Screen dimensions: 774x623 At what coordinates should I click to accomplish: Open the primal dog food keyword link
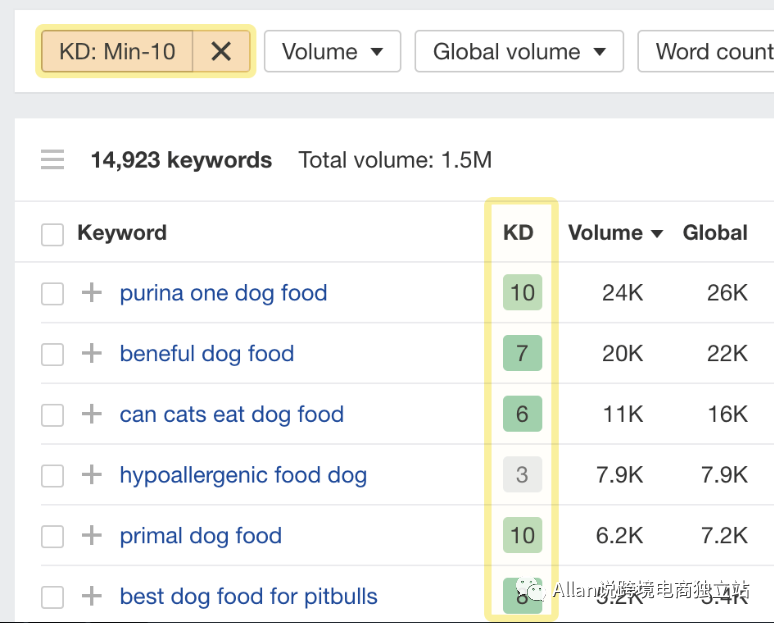[x=200, y=536]
